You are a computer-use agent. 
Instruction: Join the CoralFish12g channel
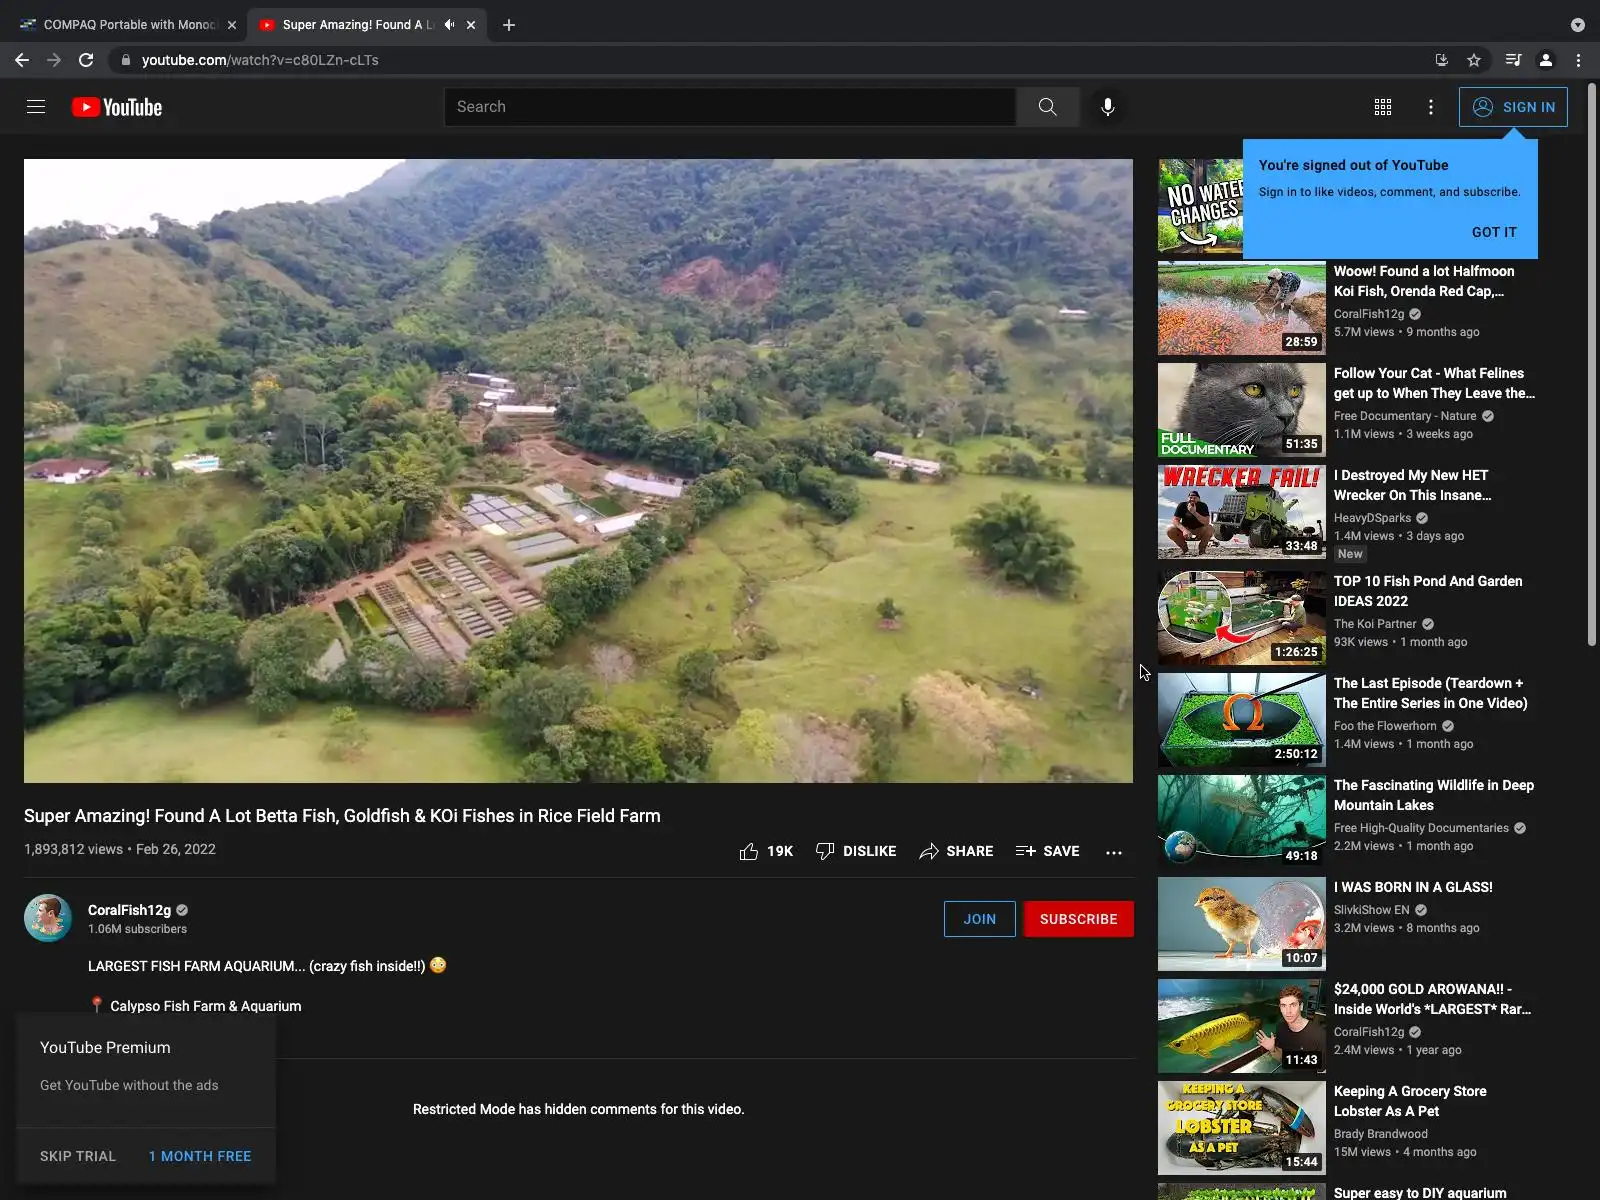click(979, 919)
